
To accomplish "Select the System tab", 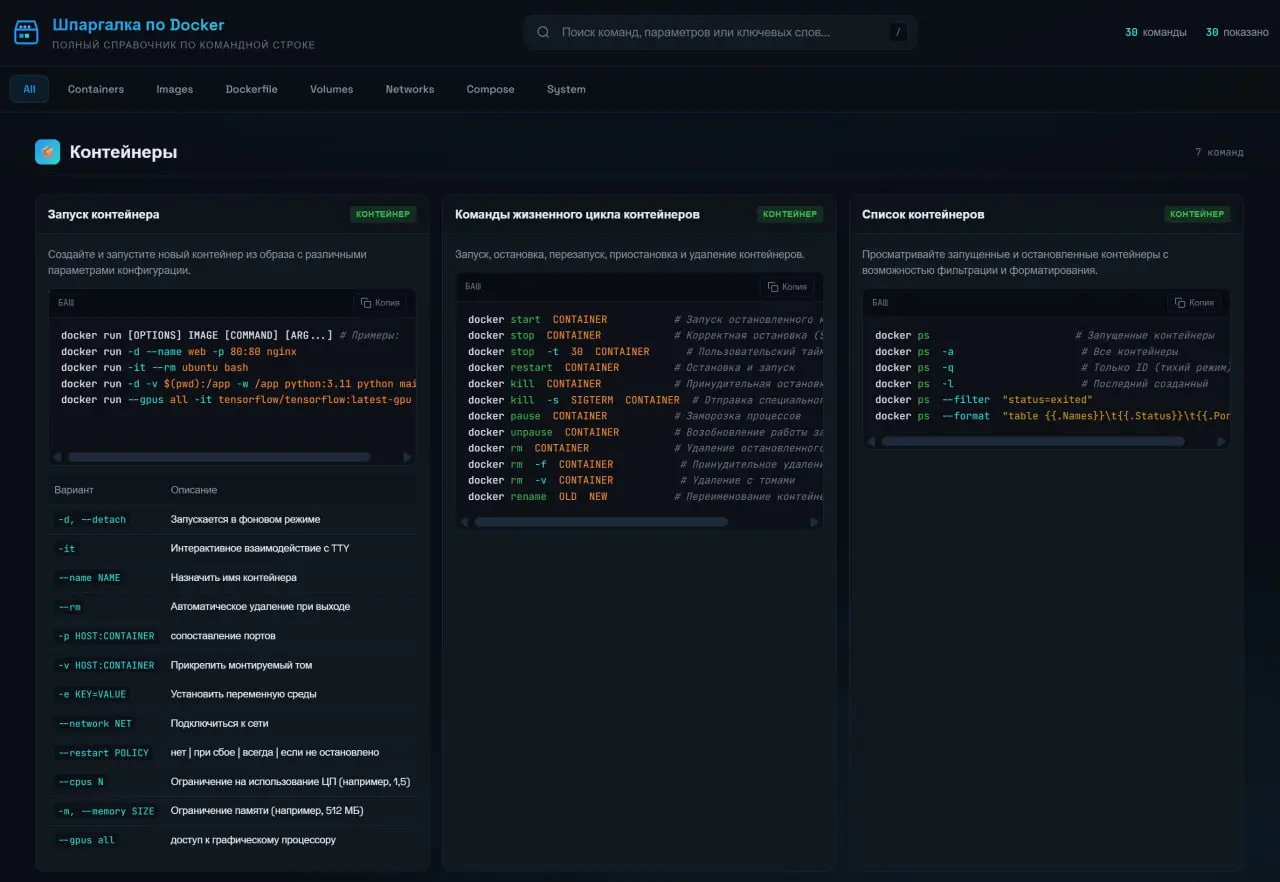I will click(x=566, y=89).
